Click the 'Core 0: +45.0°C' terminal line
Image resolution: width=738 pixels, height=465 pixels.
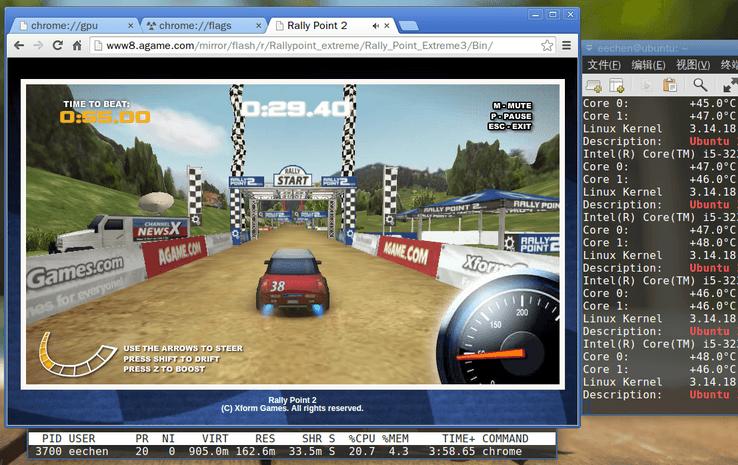pyautogui.click(x=659, y=103)
